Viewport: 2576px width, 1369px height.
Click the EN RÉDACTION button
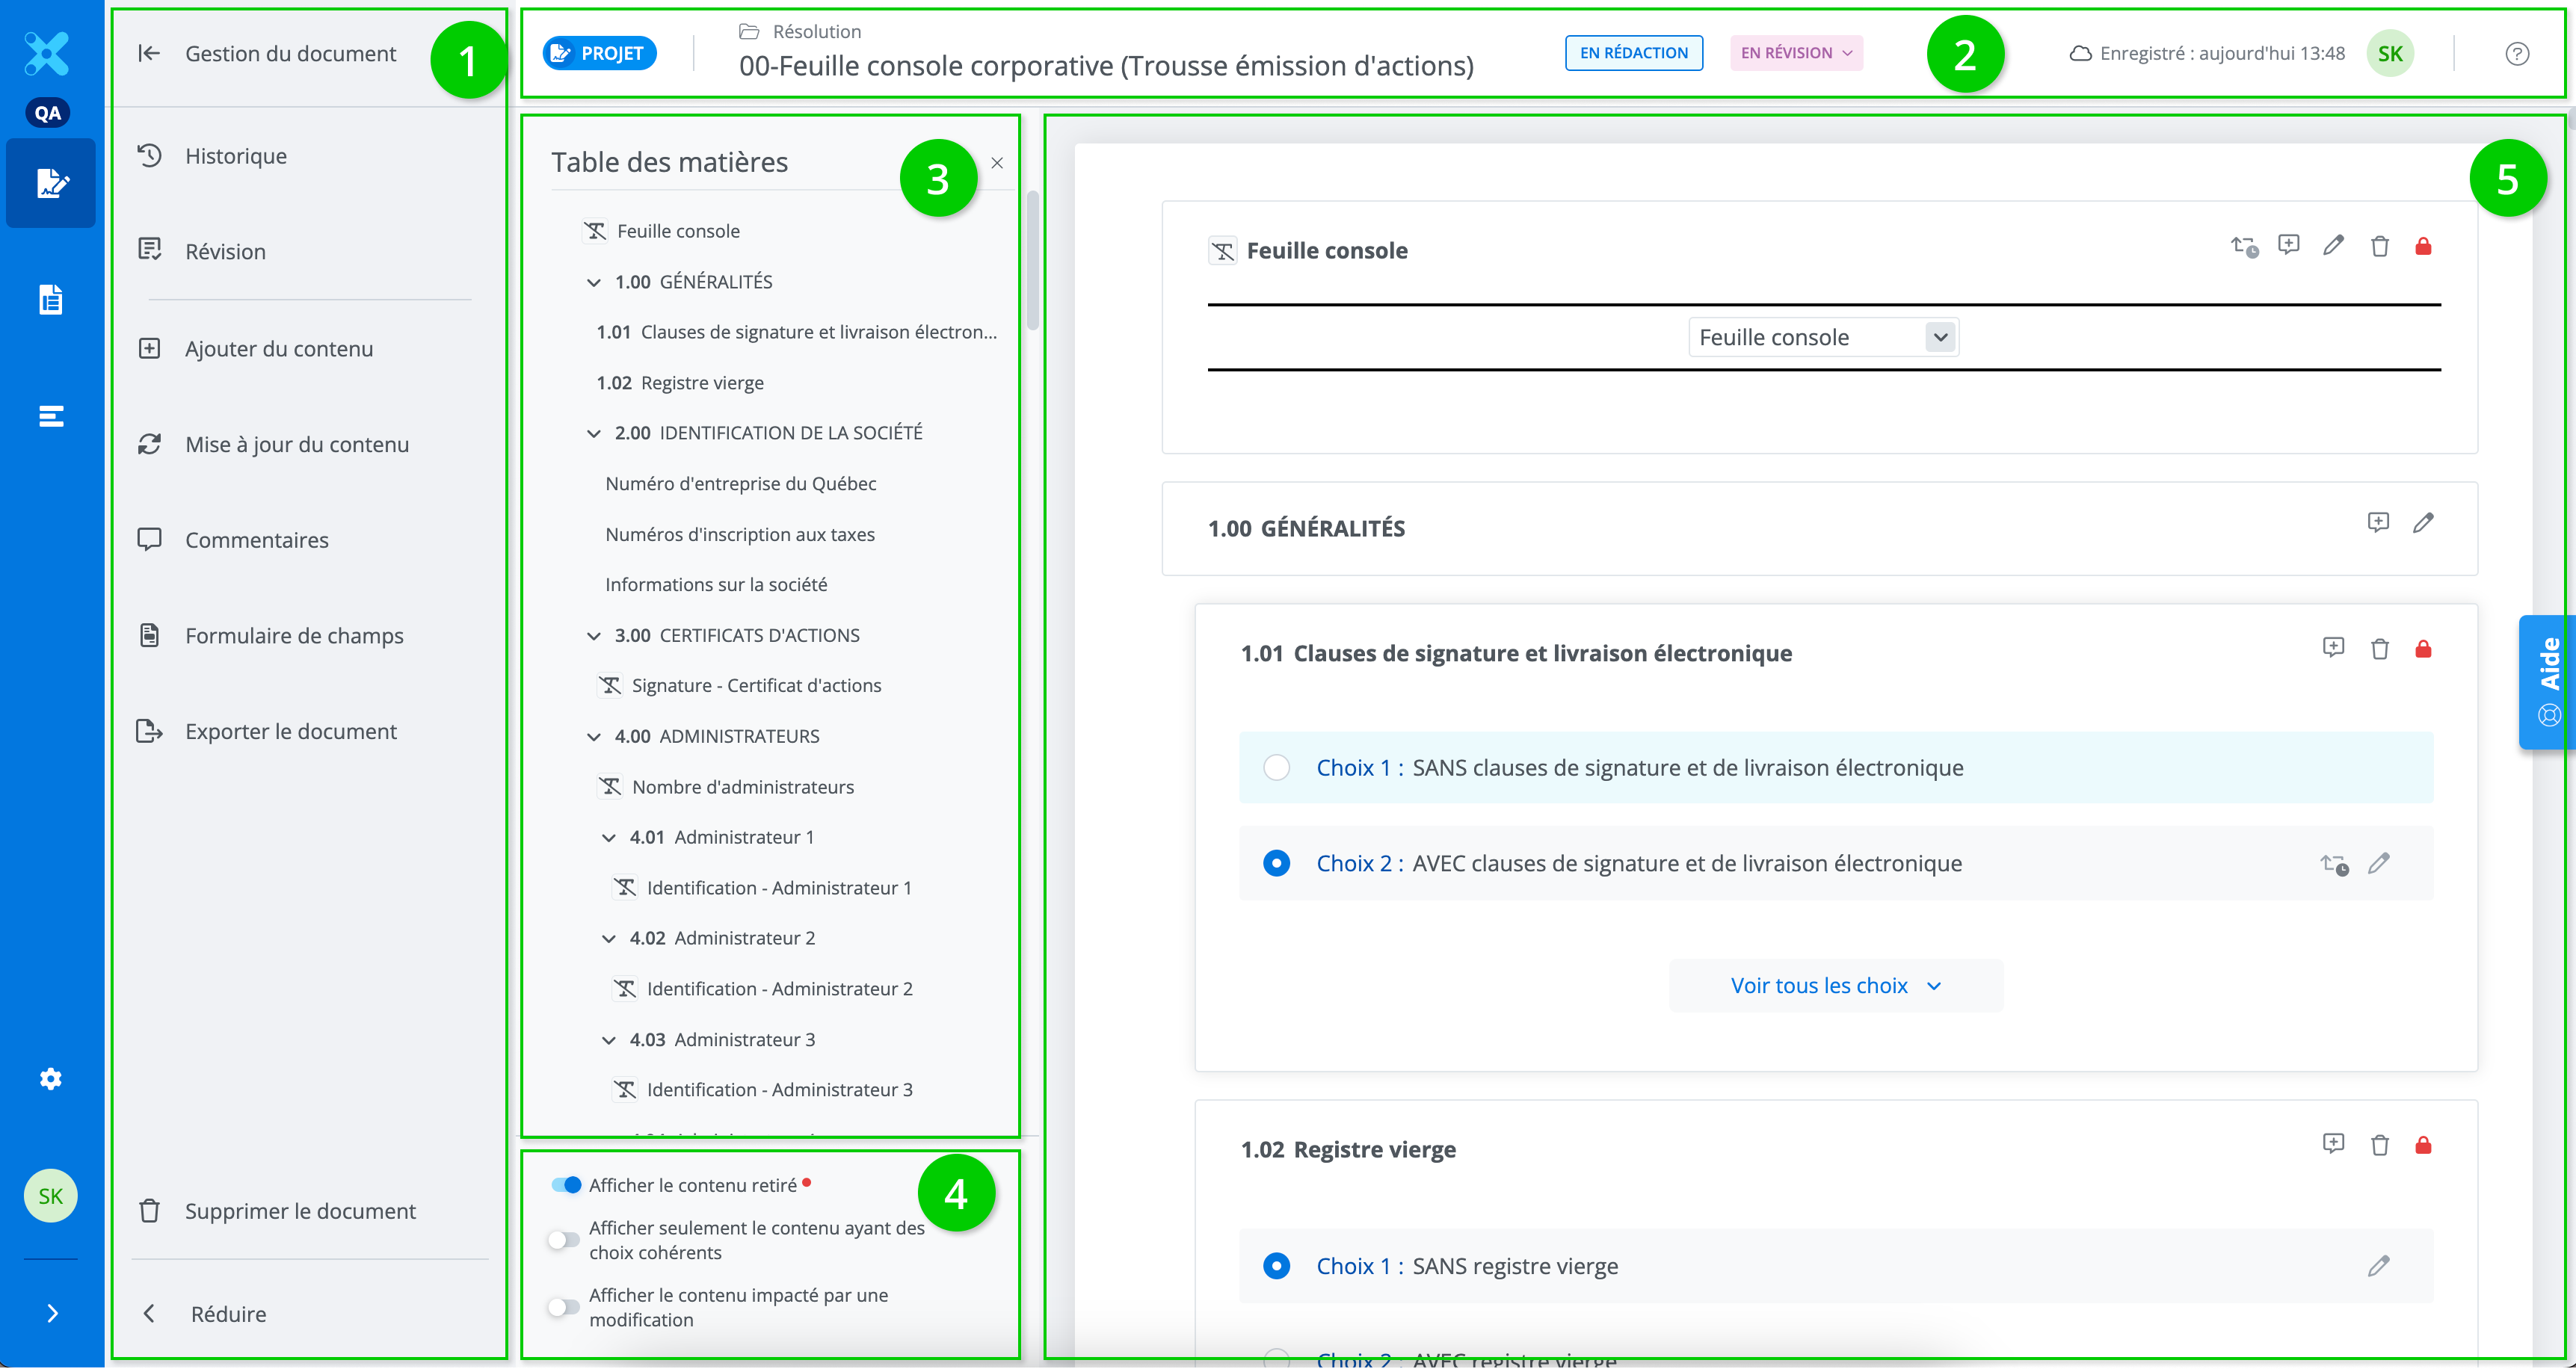[1633, 53]
